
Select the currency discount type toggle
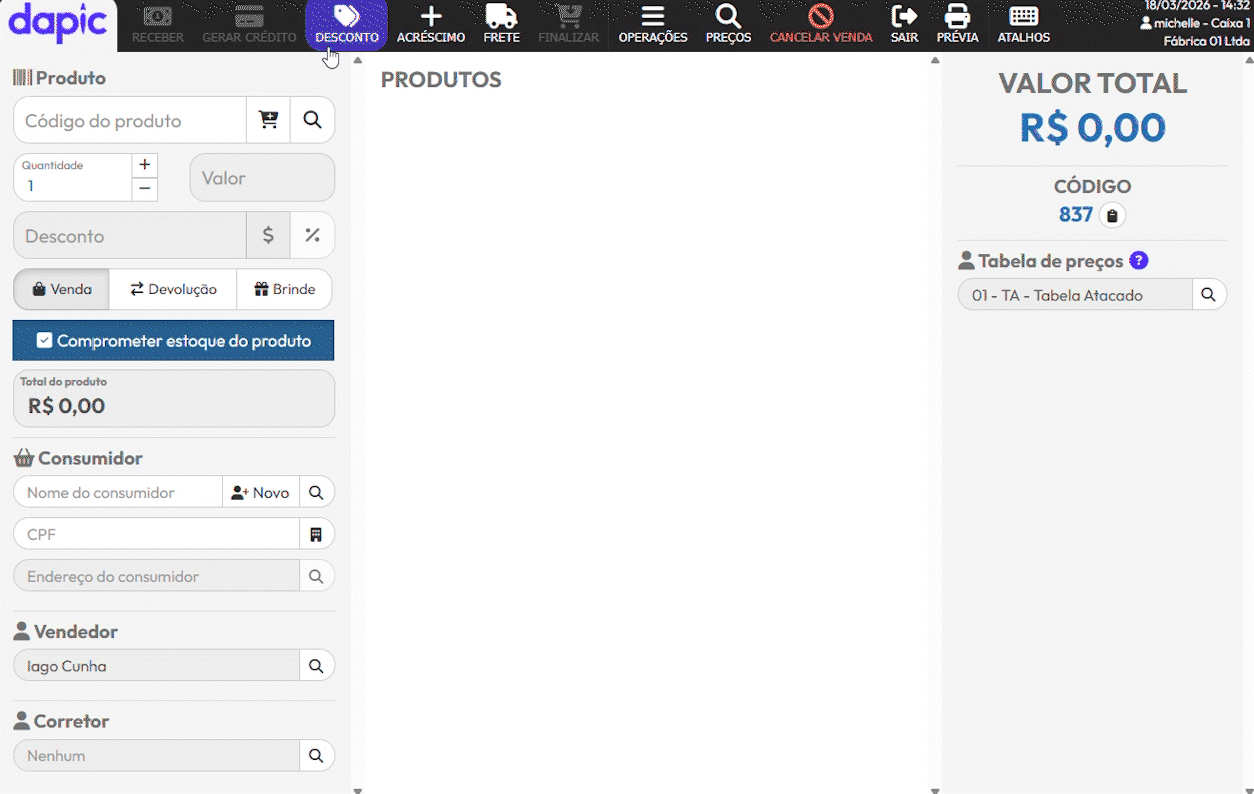268,236
